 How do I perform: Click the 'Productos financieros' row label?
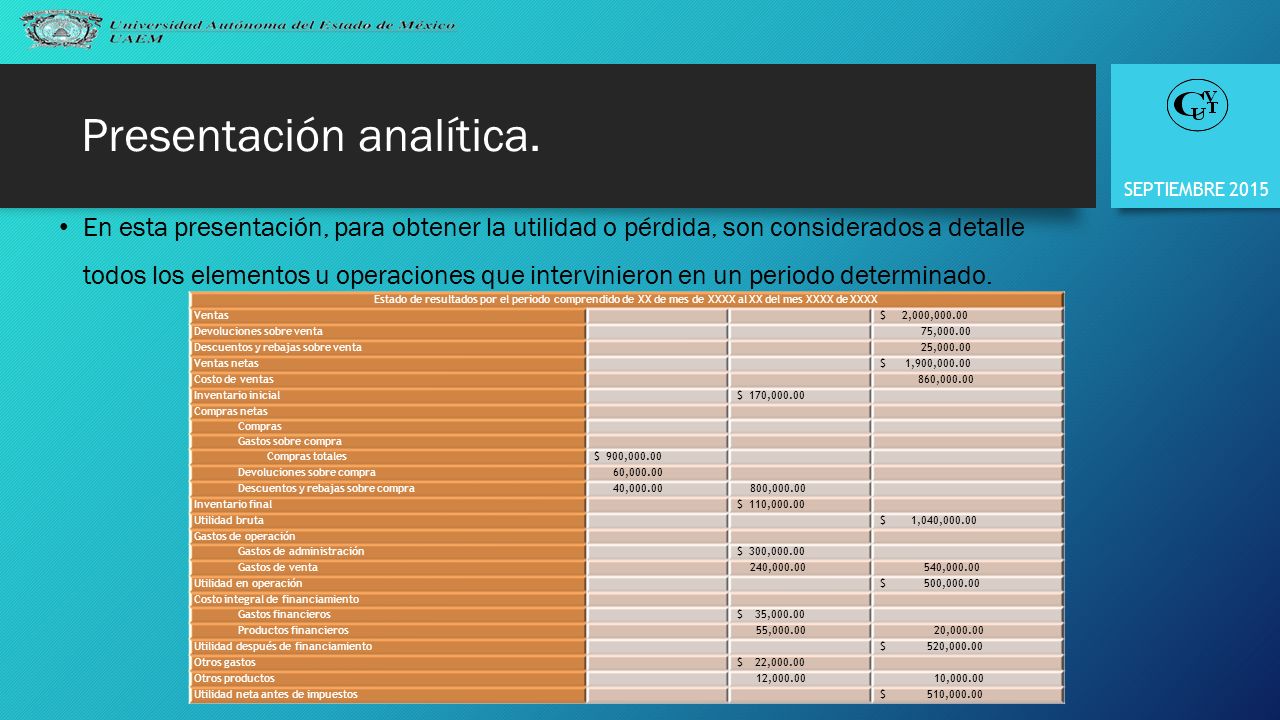(292, 630)
